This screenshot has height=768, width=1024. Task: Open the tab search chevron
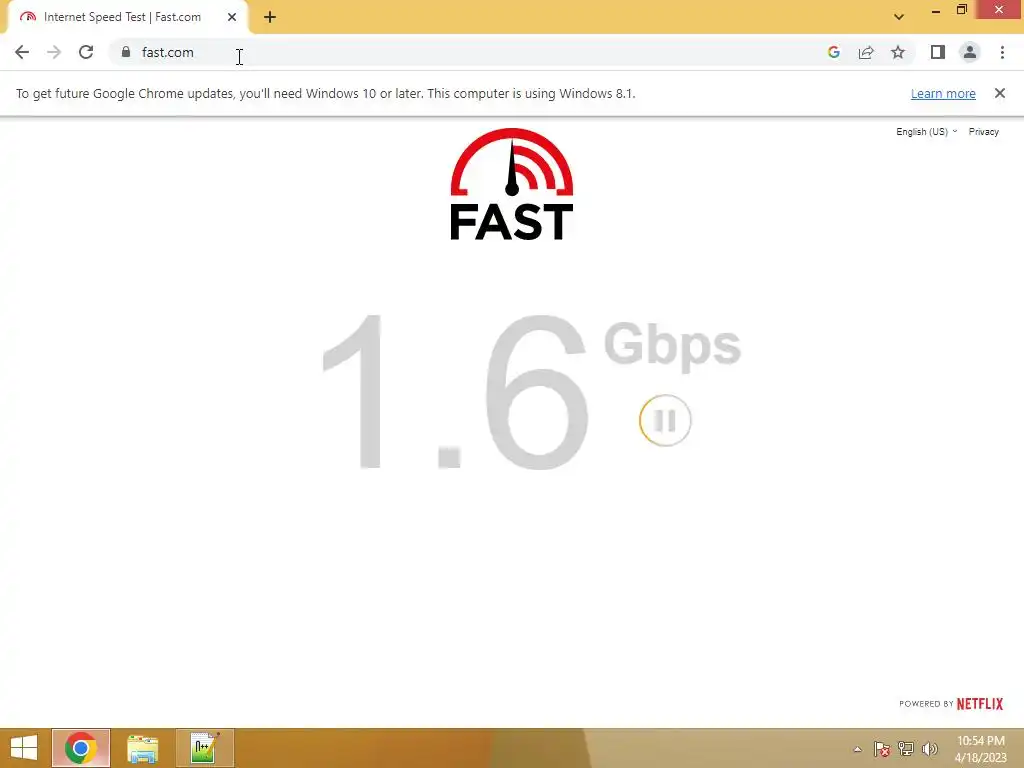(x=899, y=17)
